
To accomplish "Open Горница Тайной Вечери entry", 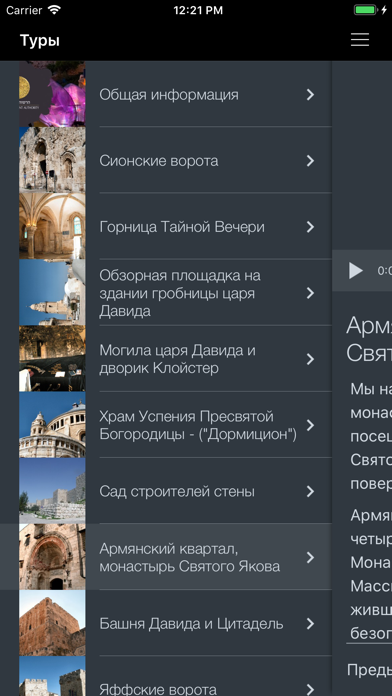I will (175, 226).
